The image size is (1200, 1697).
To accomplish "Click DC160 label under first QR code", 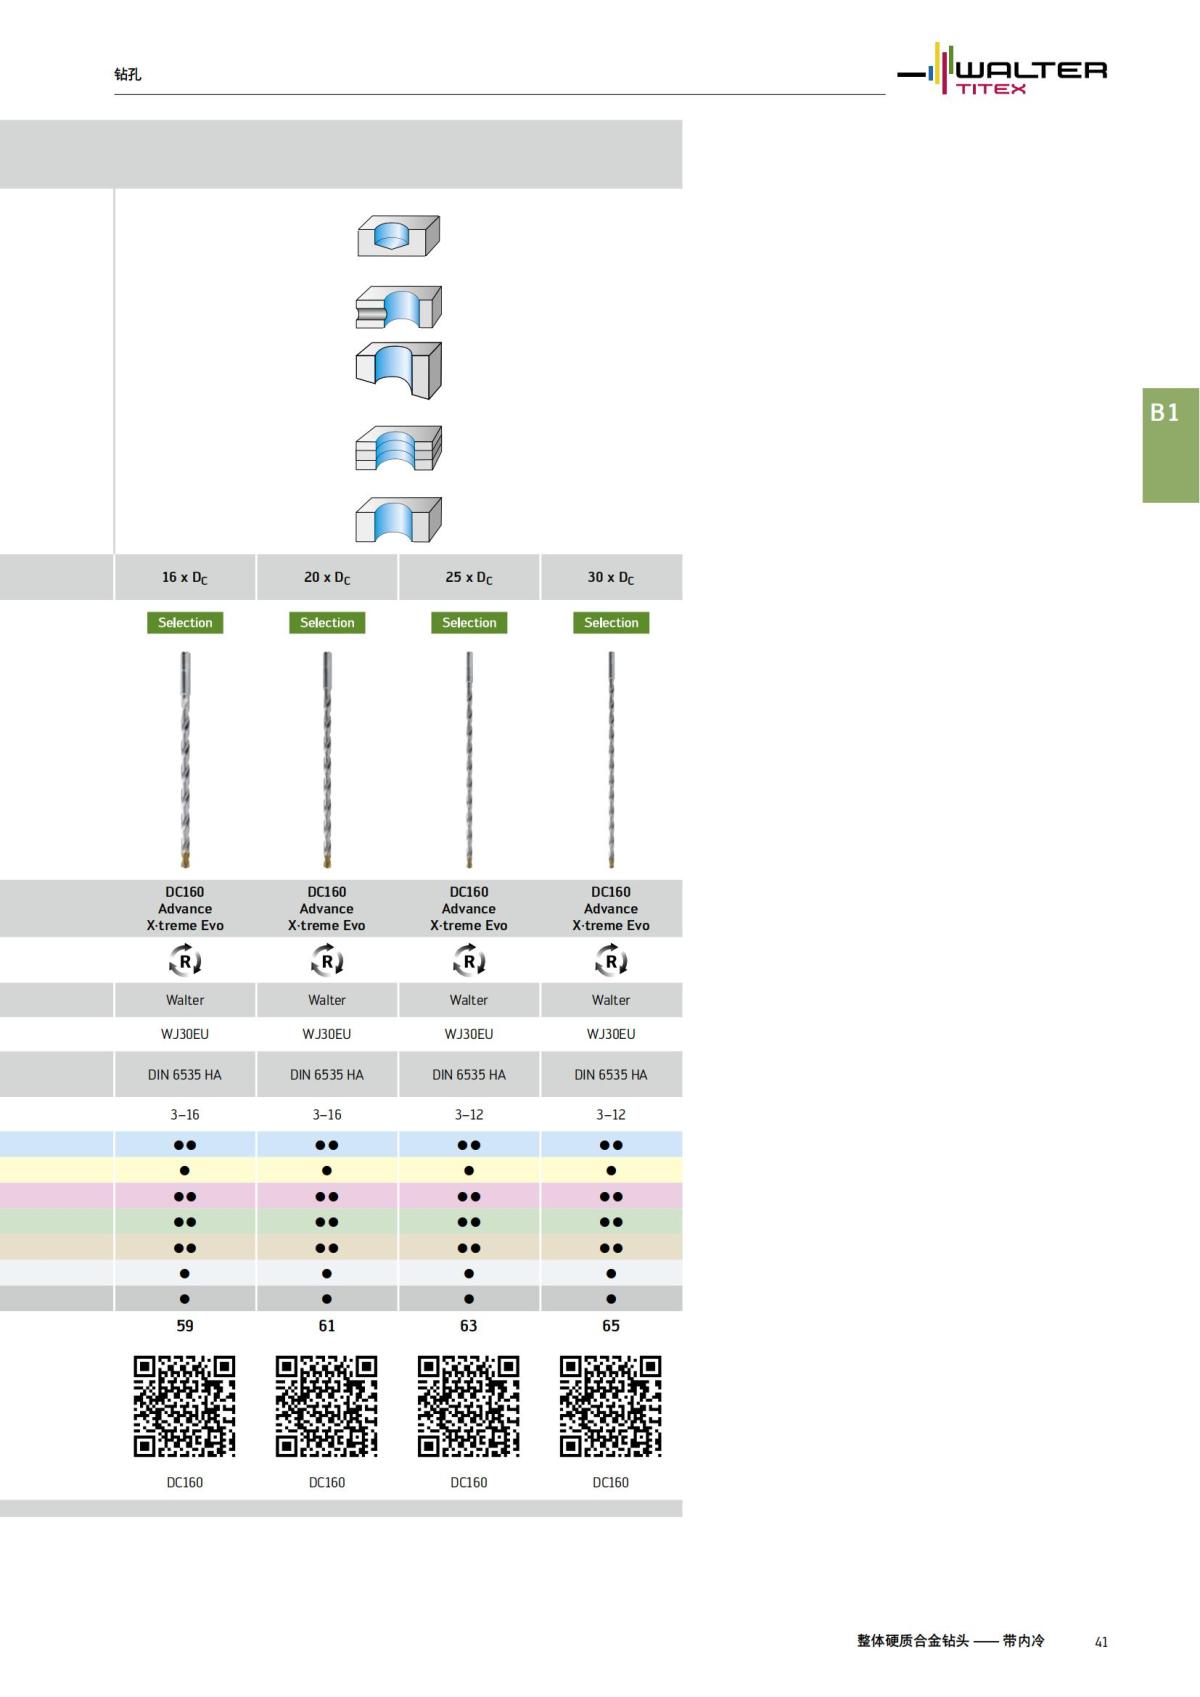I will (185, 1482).
